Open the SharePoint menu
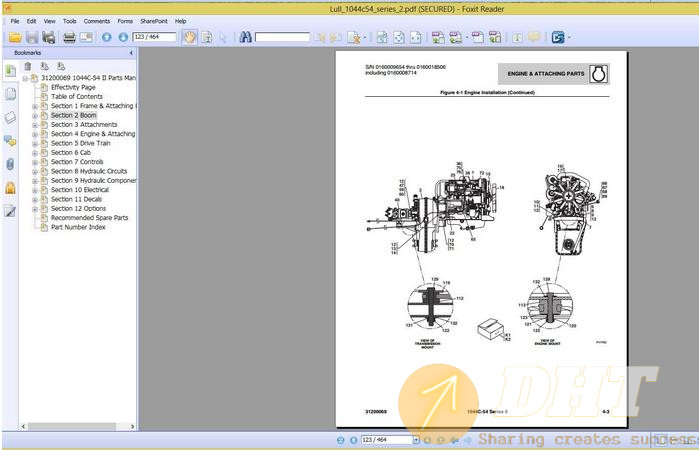699x450 pixels. point(154,21)
